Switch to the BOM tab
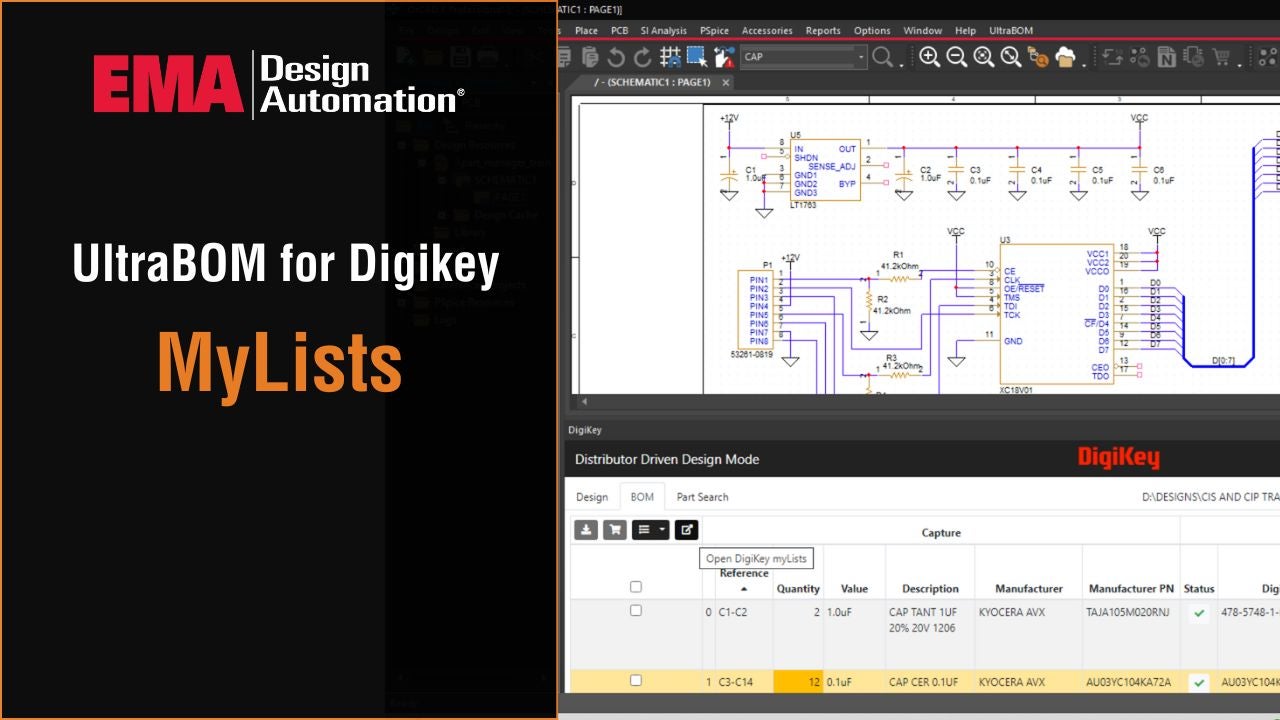This screenshot has height=720, width=1280. click(x=642, y=497)
